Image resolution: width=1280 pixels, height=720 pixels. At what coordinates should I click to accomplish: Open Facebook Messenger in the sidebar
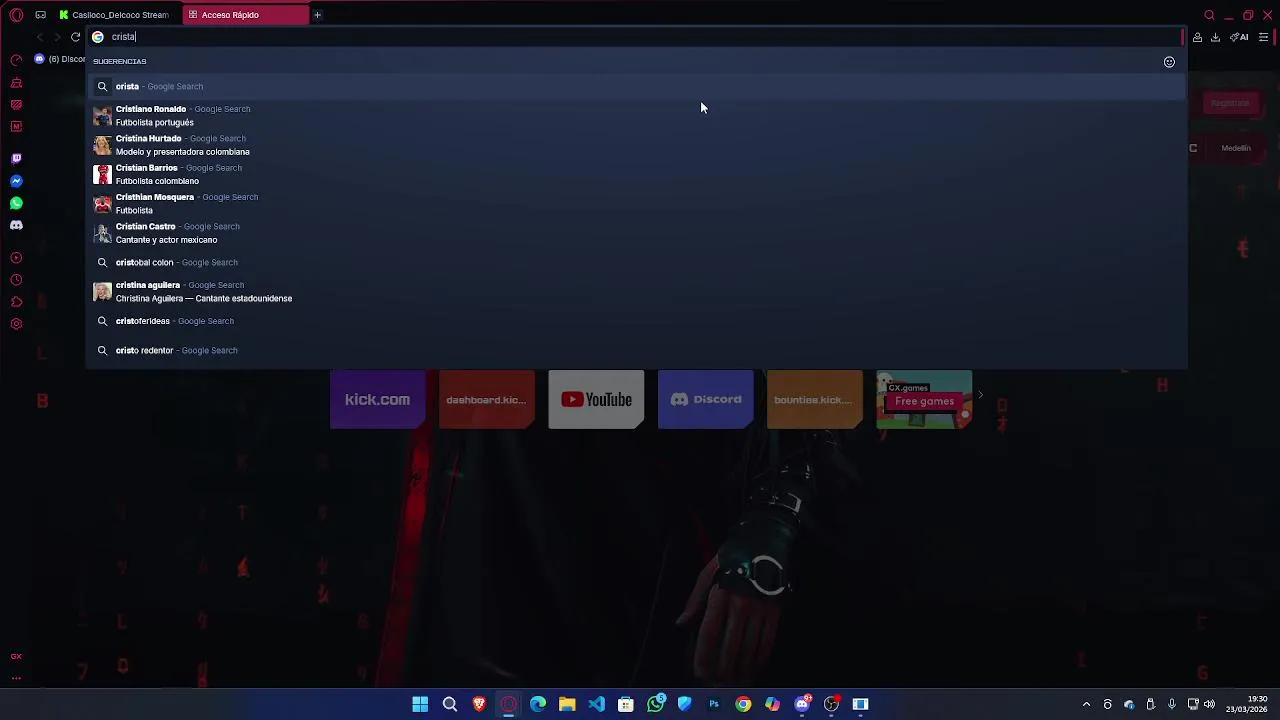tap(16, 181)
